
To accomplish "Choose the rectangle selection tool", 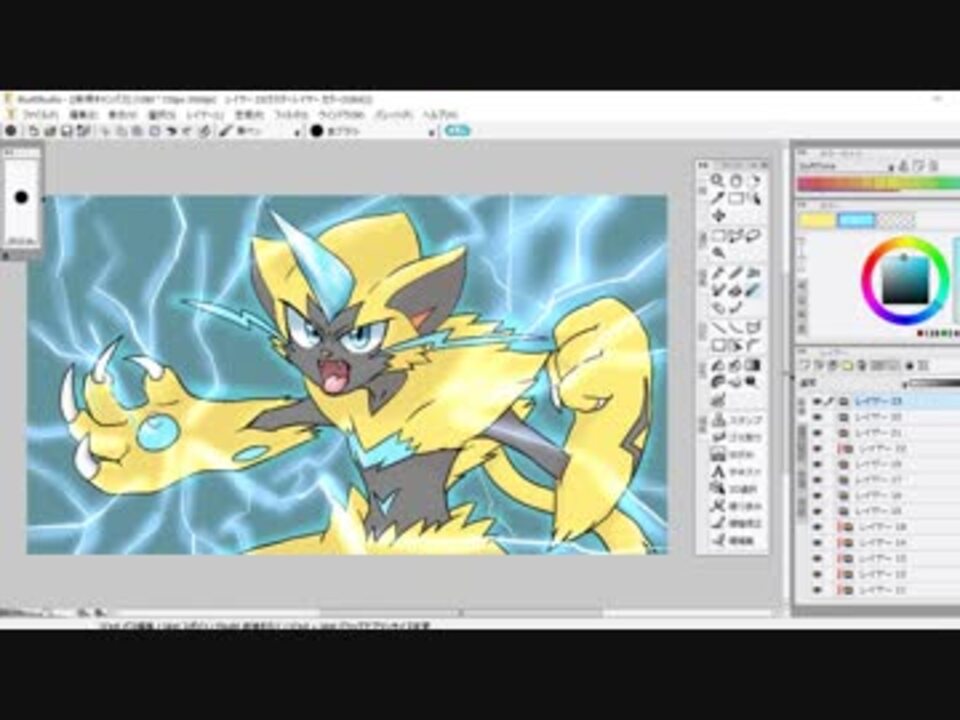I will (x=718, y=236).
